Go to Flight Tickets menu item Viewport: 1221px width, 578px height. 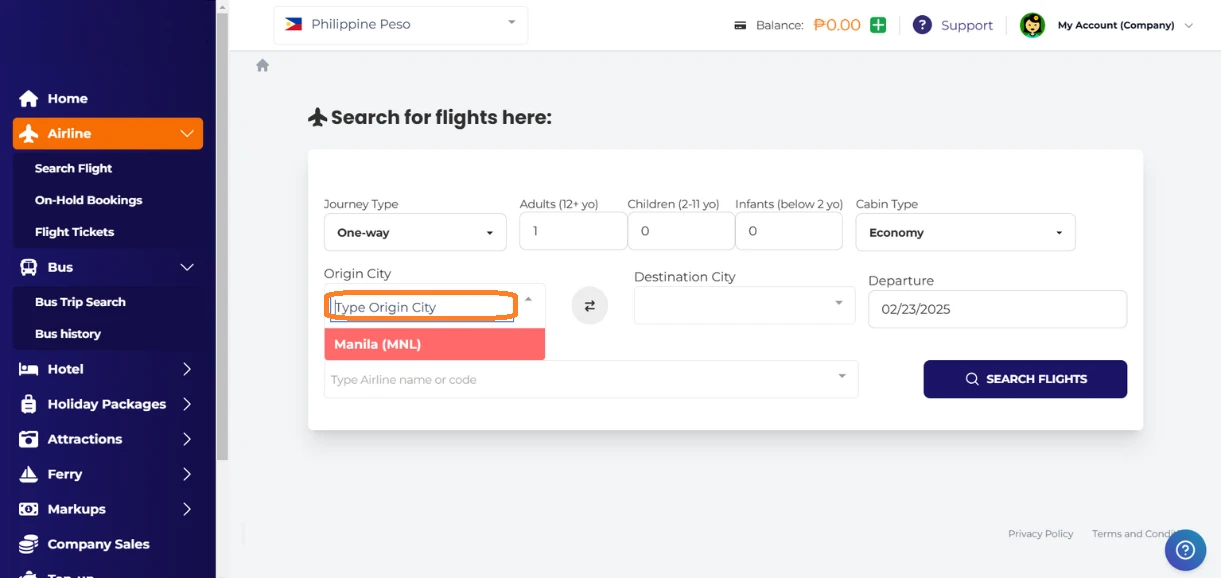(x=74, y=232)
